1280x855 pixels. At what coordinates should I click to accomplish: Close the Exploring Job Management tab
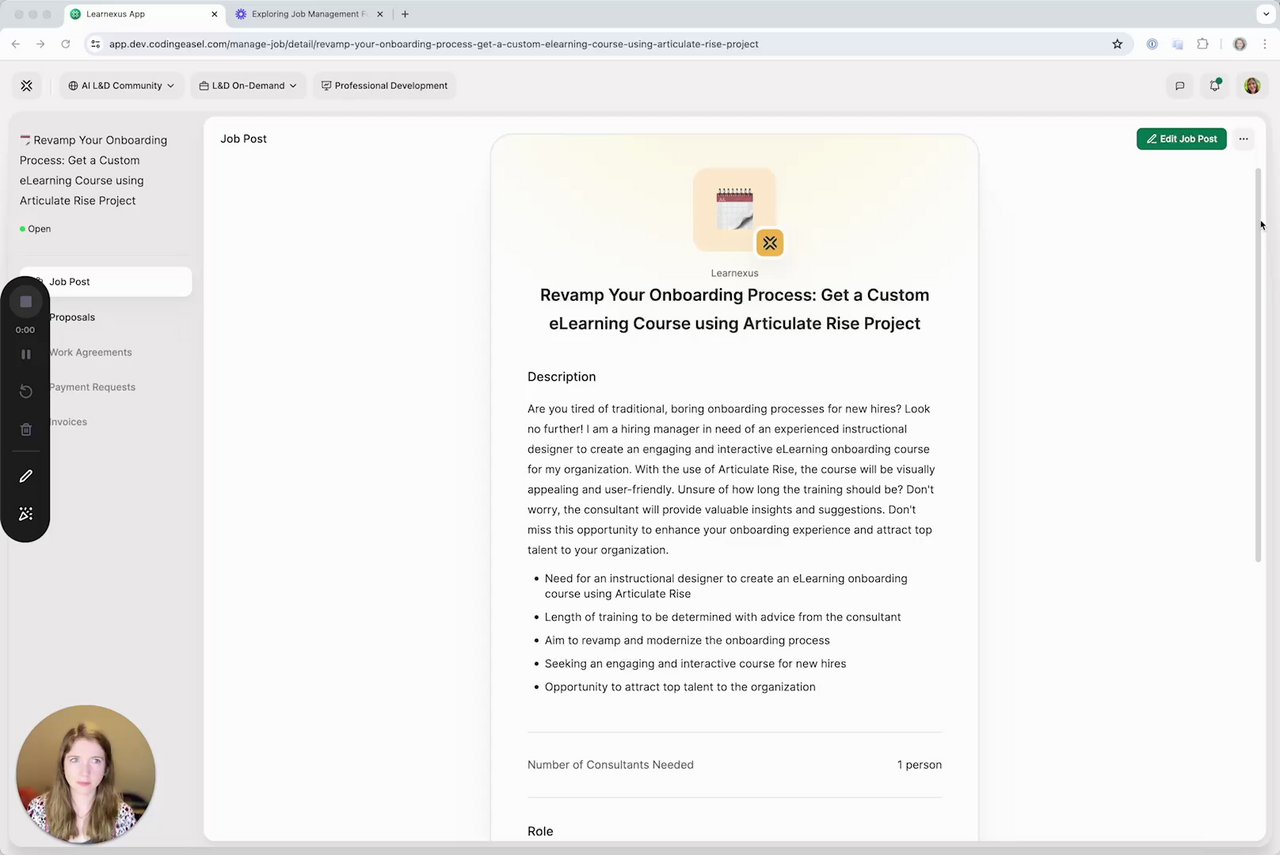point(379,14)
